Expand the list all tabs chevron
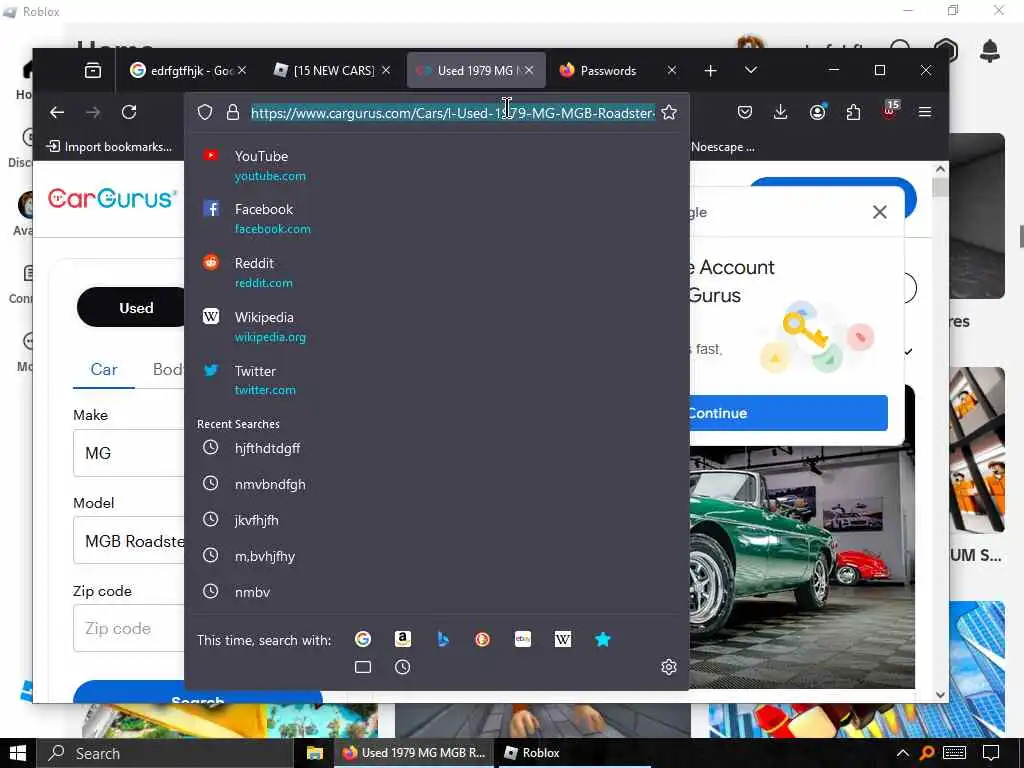Viewport: 1024px width, 768px height. [x=751, y=70]
